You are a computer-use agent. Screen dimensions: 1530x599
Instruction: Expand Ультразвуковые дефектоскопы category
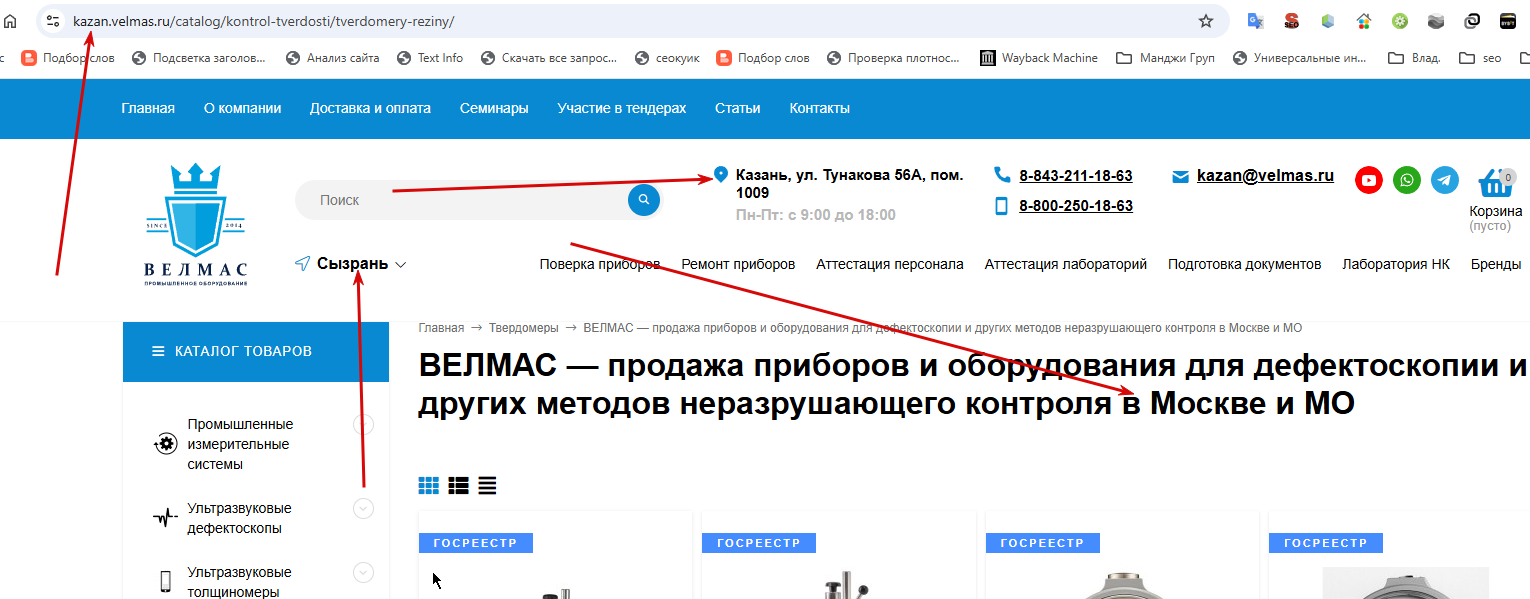coord(364,509)
